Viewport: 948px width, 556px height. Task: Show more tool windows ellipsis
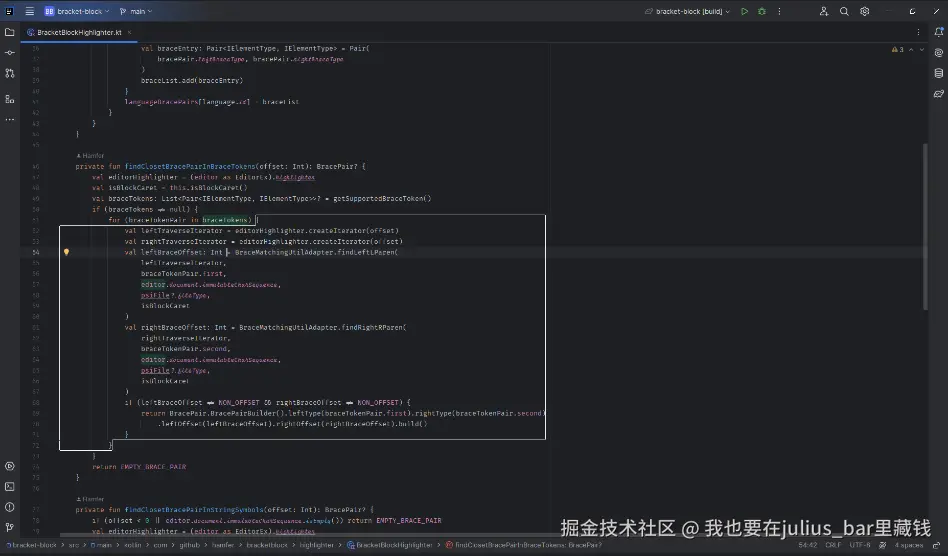click(10, 120)
